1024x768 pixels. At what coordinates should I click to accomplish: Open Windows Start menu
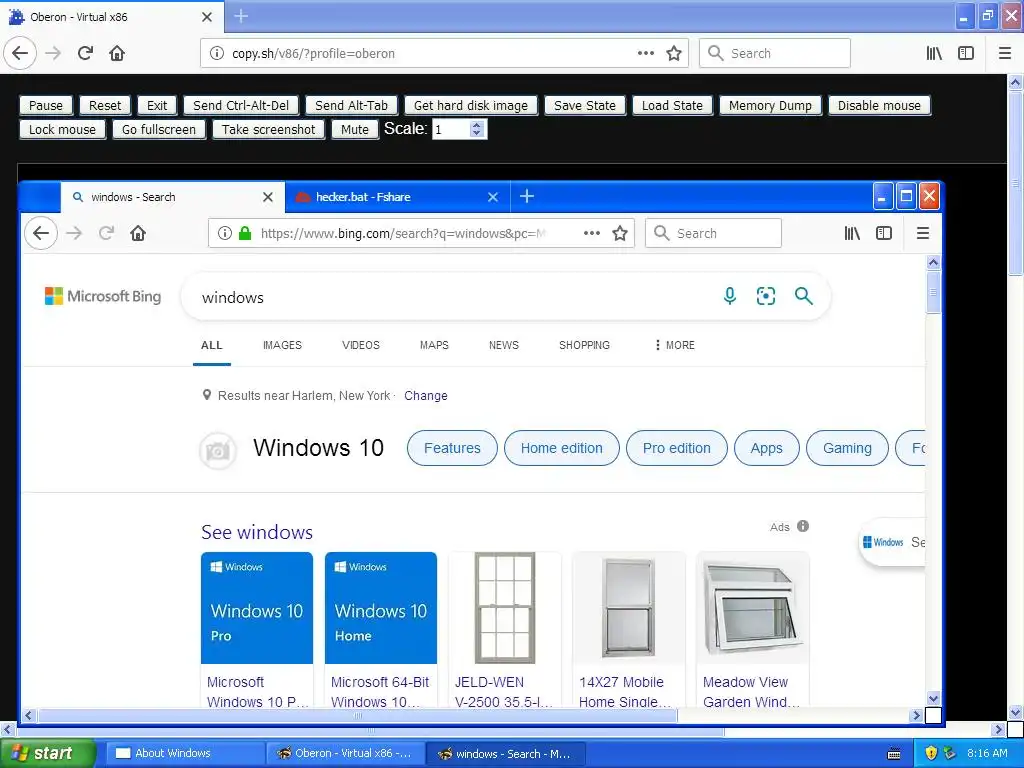point(47,753)
